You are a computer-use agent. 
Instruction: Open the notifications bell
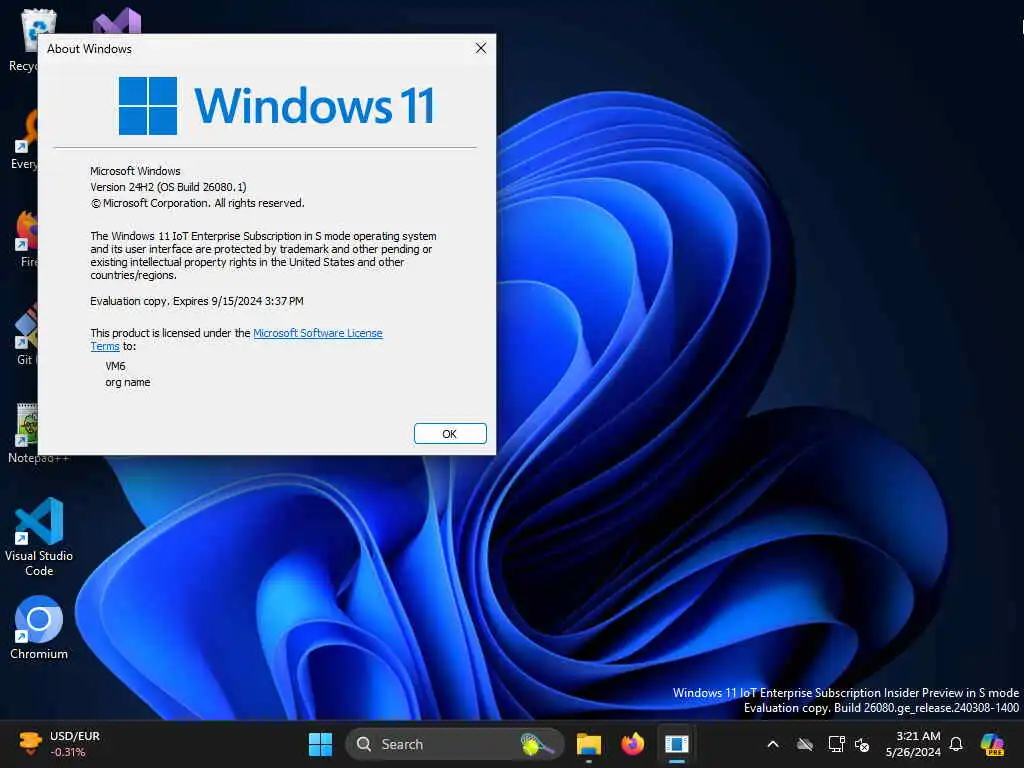pyautogui.click(x=956, y=744)
